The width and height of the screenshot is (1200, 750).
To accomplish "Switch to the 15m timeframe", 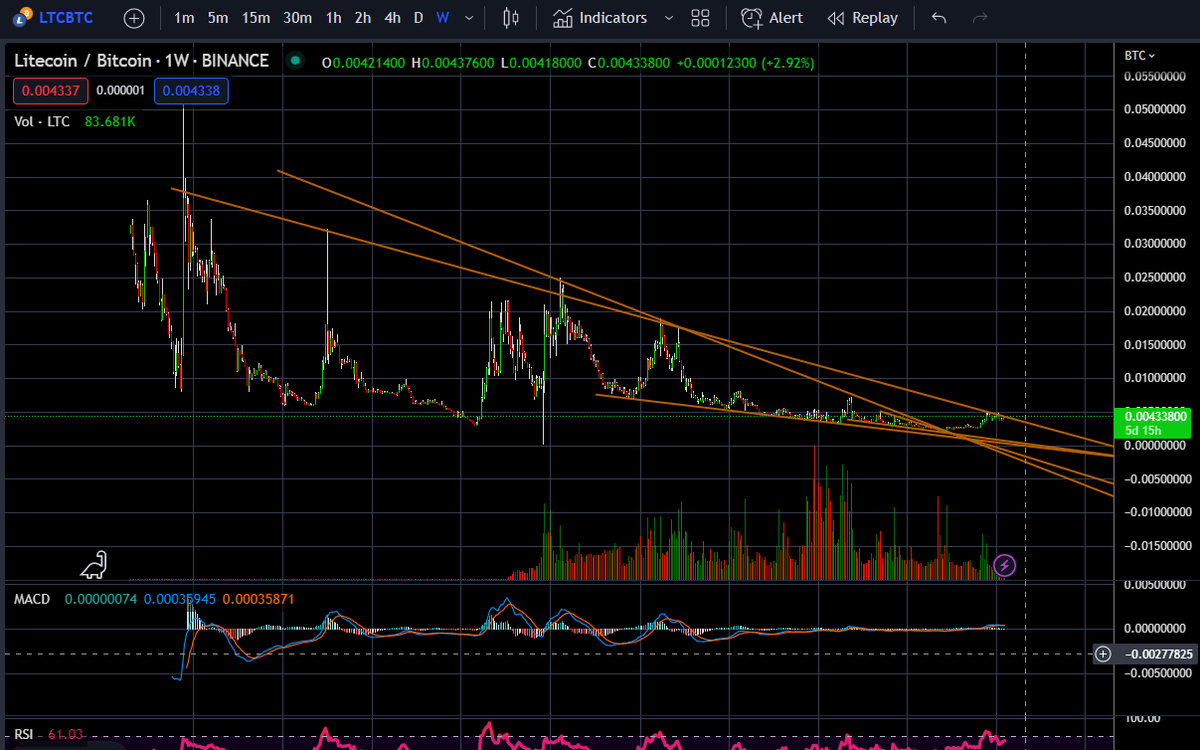I will [256, 18].
